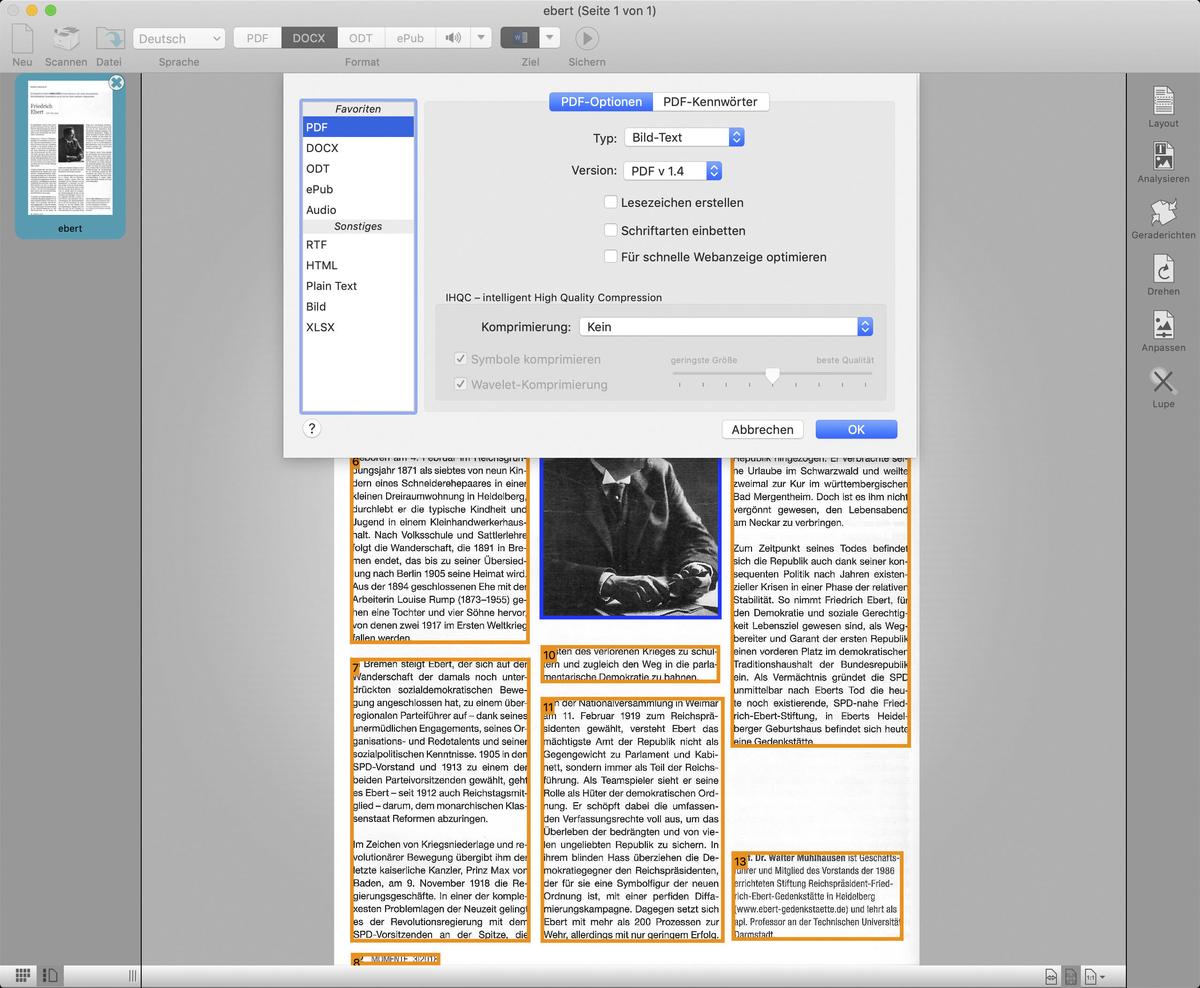Click the Word target icon under Ziel
Screen dimensions: 1200x988
520,38
